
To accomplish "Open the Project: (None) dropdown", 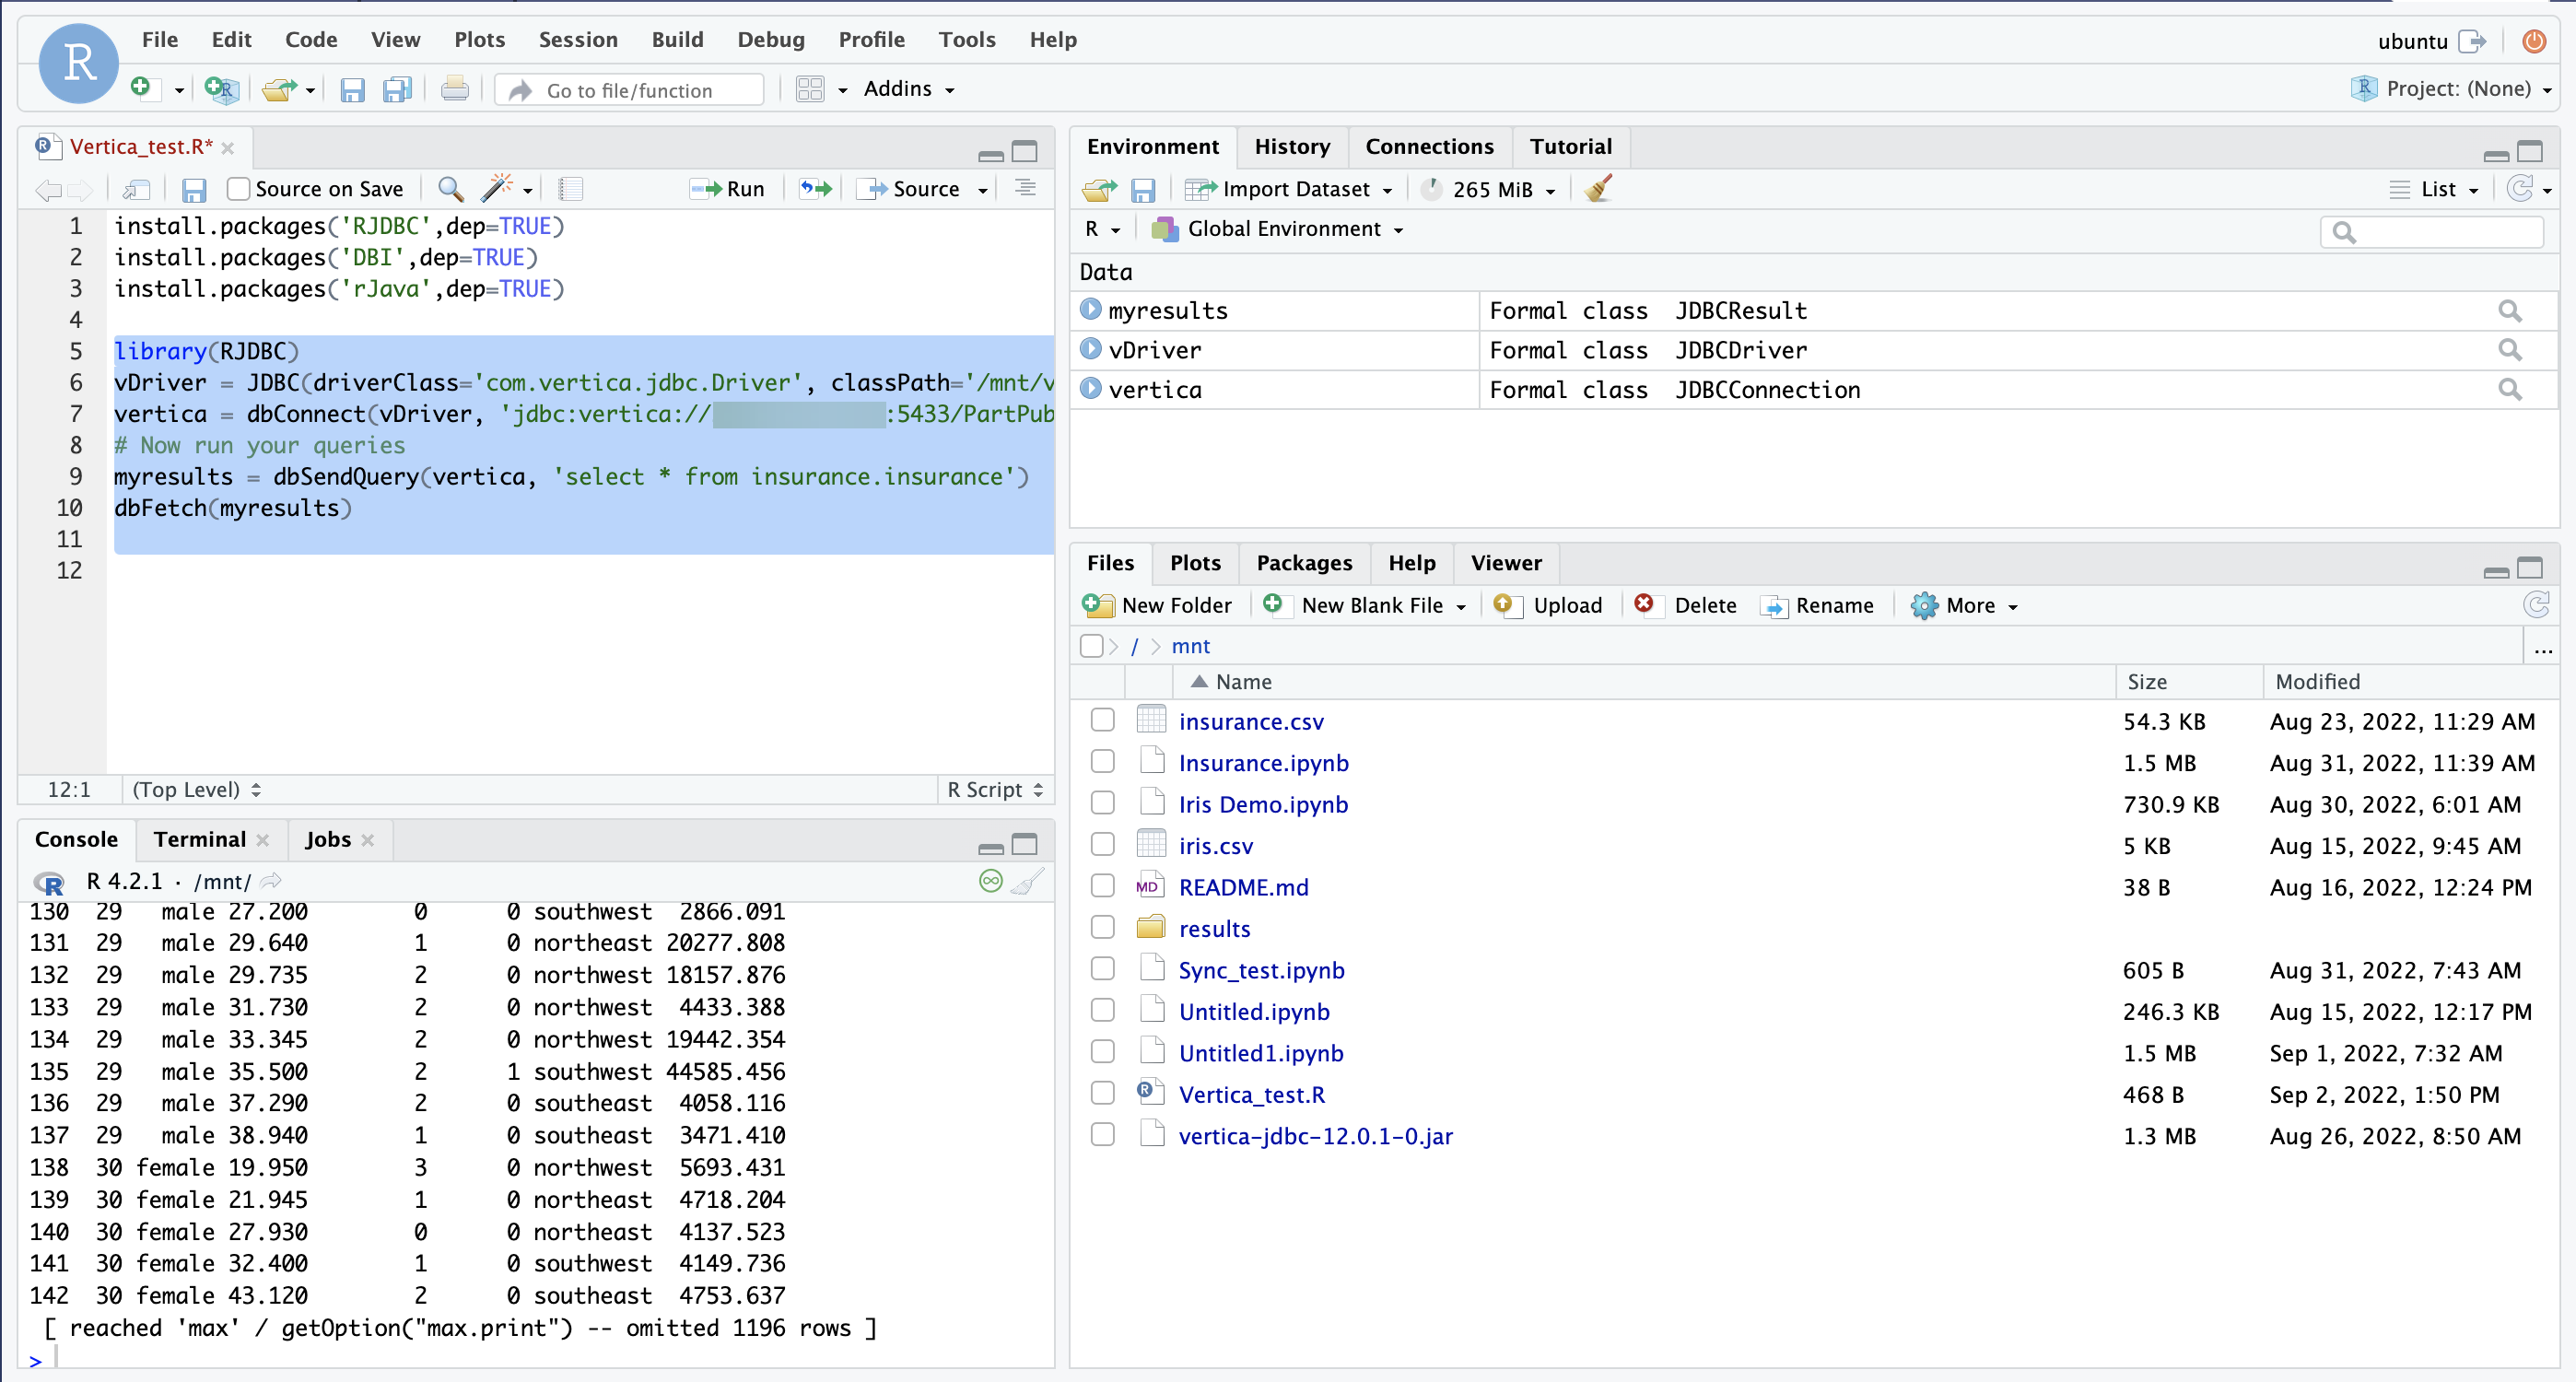I will (x=2451, y=89).
